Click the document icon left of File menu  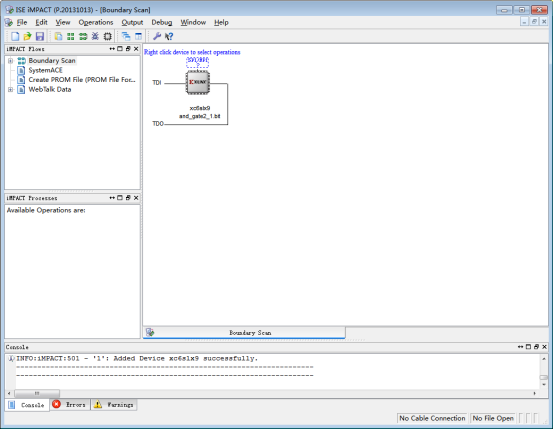coord(9,22)
